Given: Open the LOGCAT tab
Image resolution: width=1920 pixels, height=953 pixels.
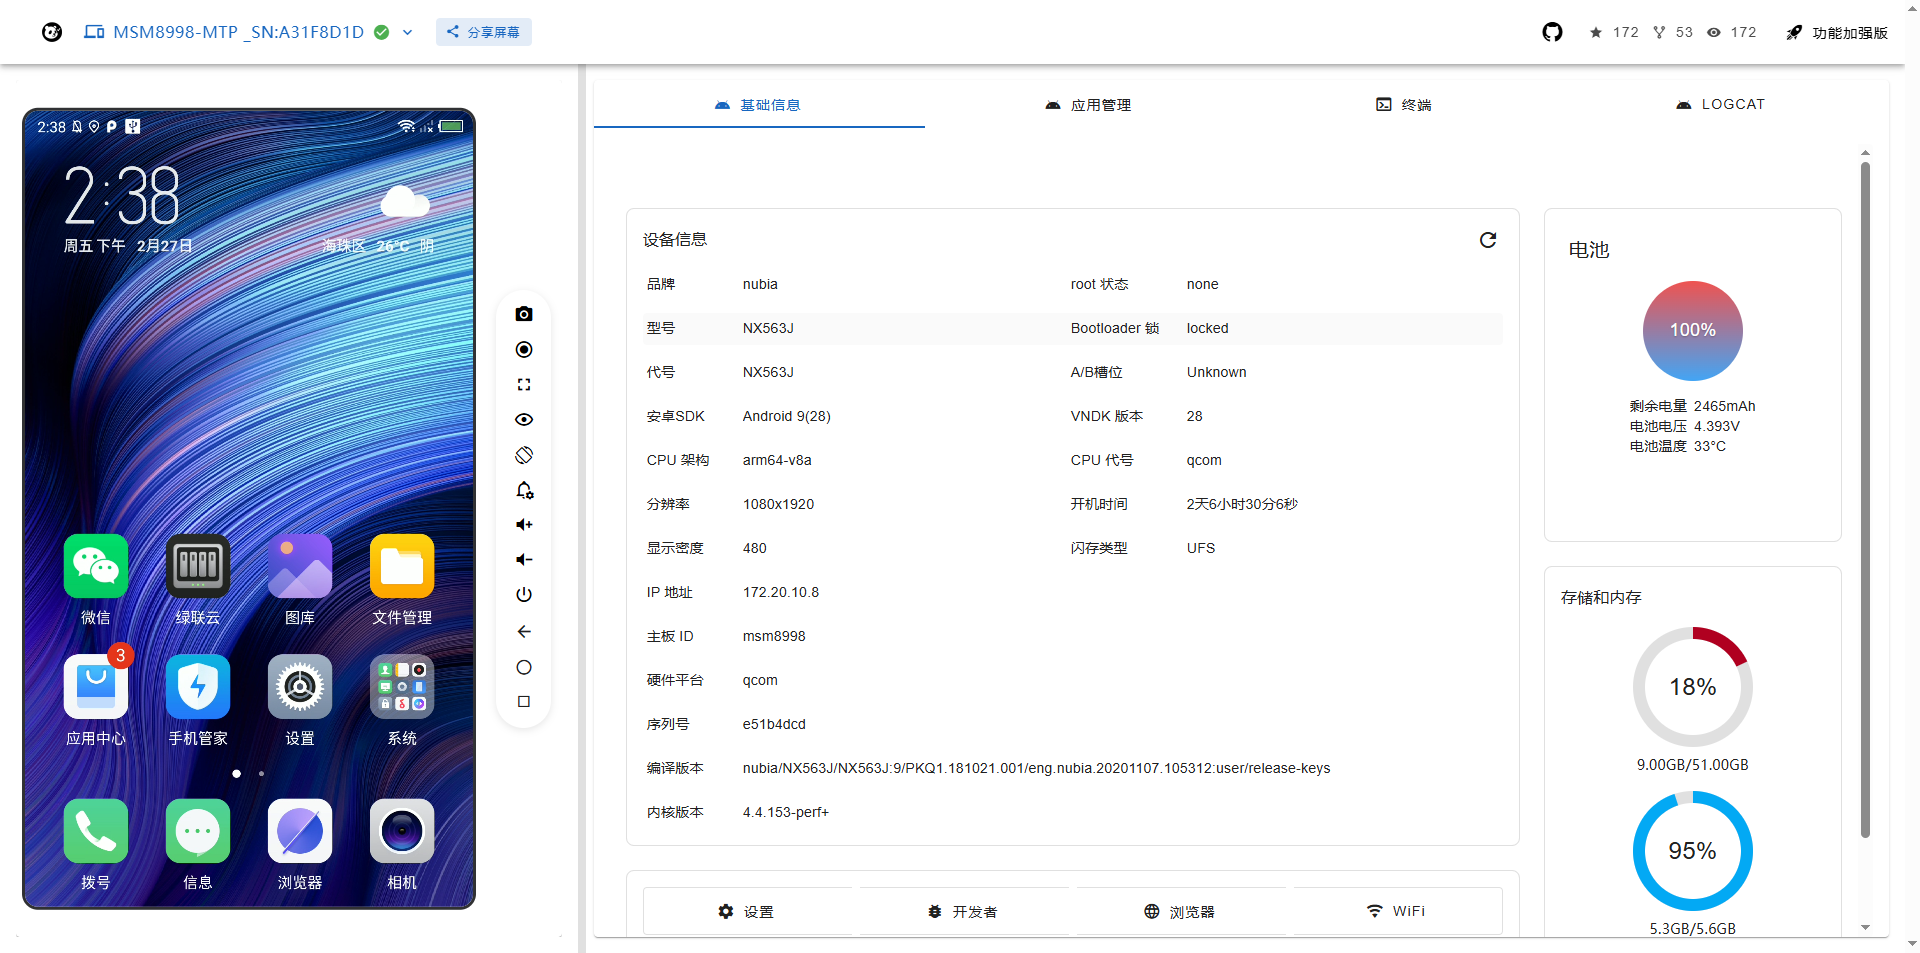Looking at the screenshot, I should tap(1720, 105).
